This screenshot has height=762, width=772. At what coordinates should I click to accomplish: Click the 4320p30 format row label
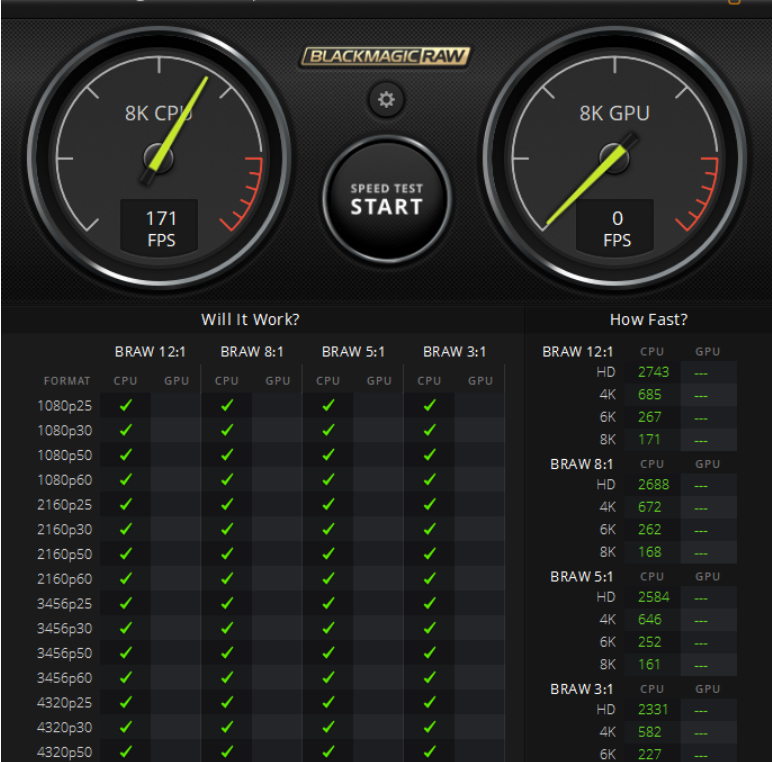[x=64, y=728]
